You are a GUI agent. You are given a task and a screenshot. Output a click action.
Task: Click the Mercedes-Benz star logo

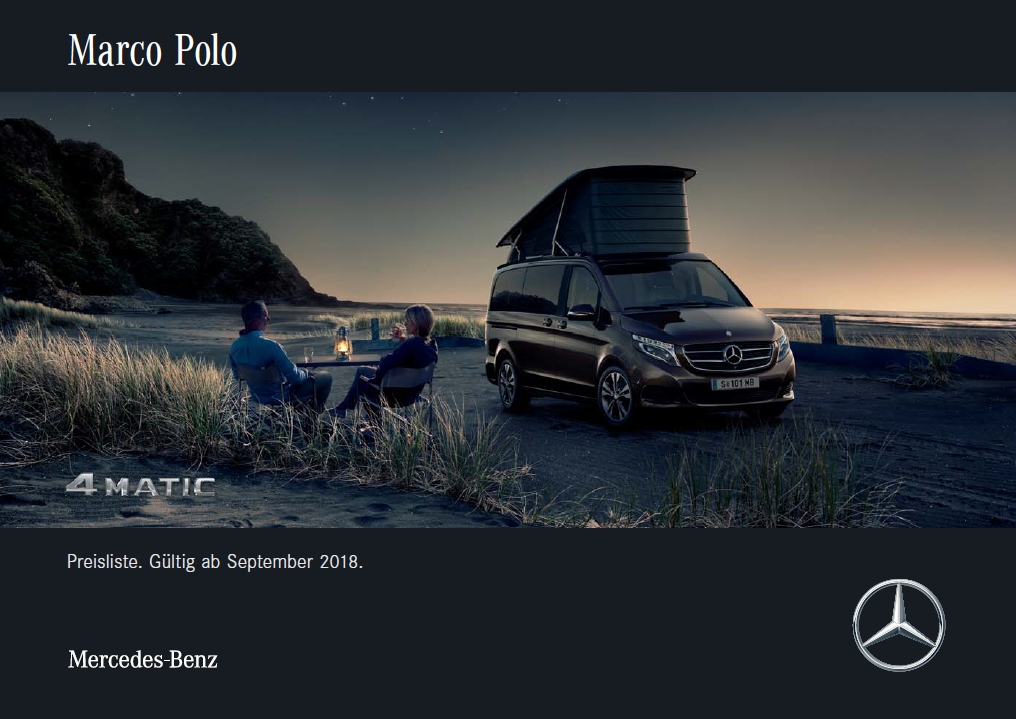pos(899,625)
